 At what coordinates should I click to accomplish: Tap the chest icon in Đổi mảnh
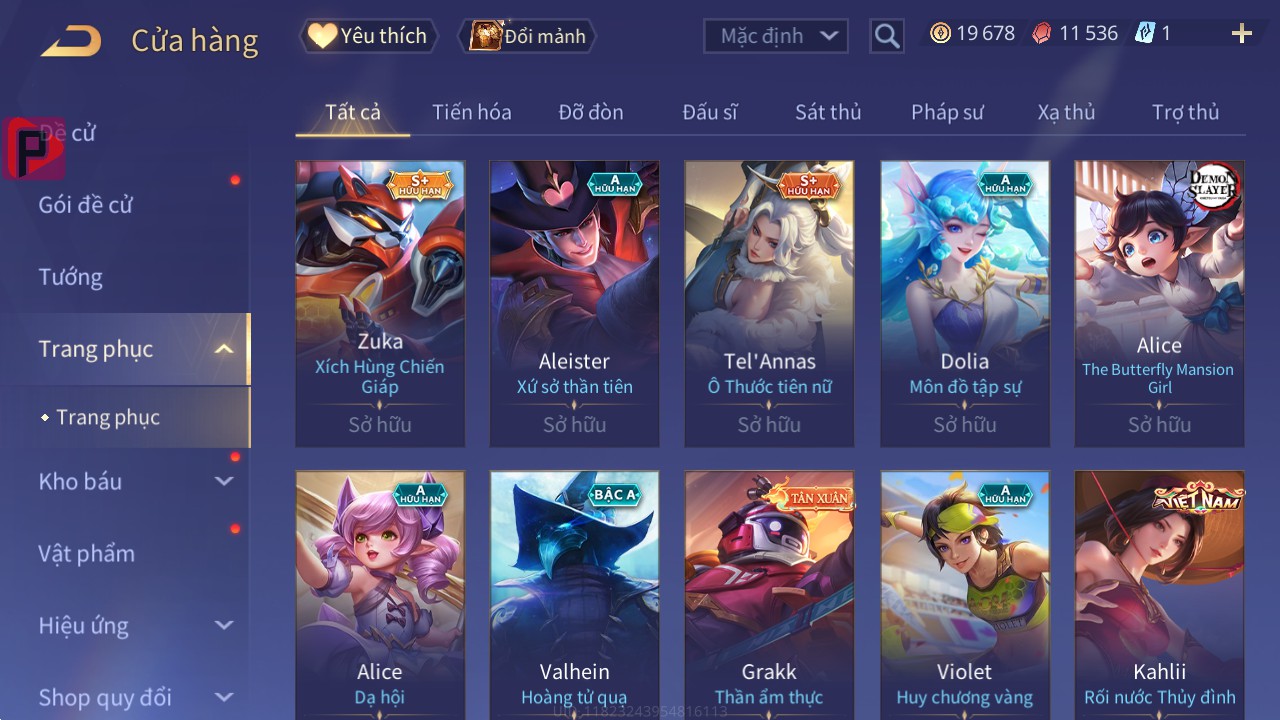click(485, 36)
